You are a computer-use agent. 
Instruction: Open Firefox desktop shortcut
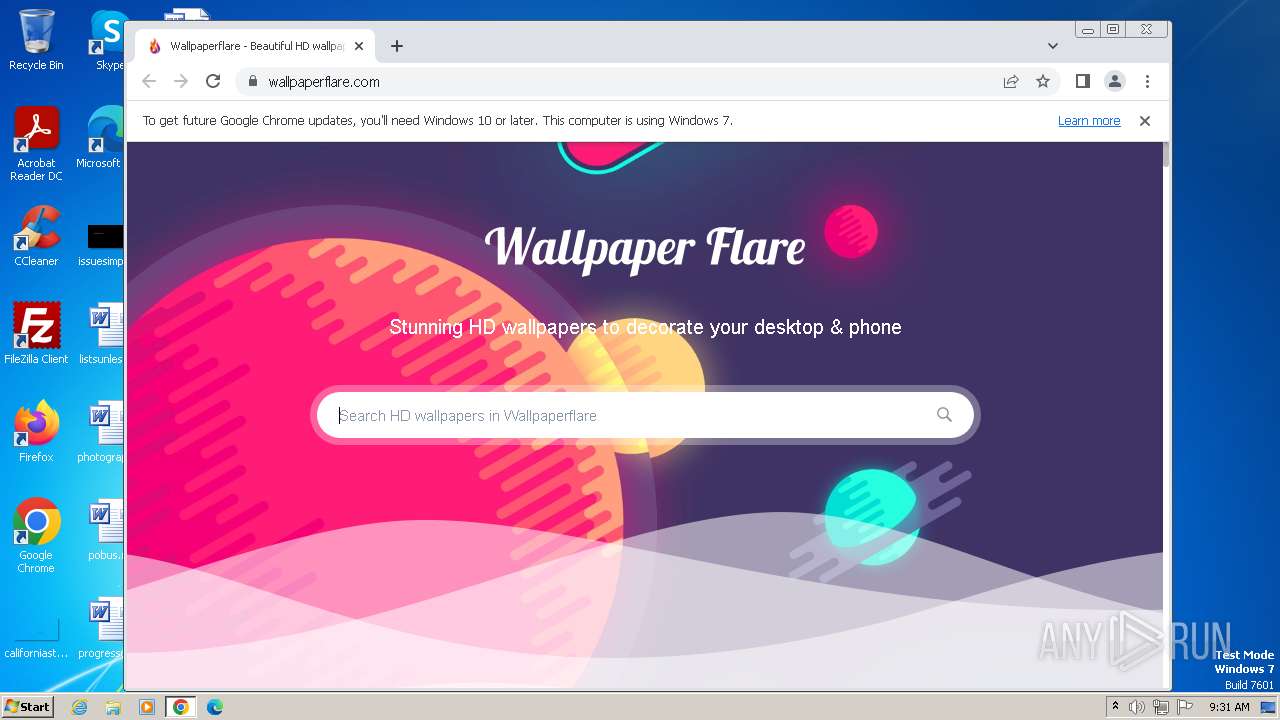(36, 432)
